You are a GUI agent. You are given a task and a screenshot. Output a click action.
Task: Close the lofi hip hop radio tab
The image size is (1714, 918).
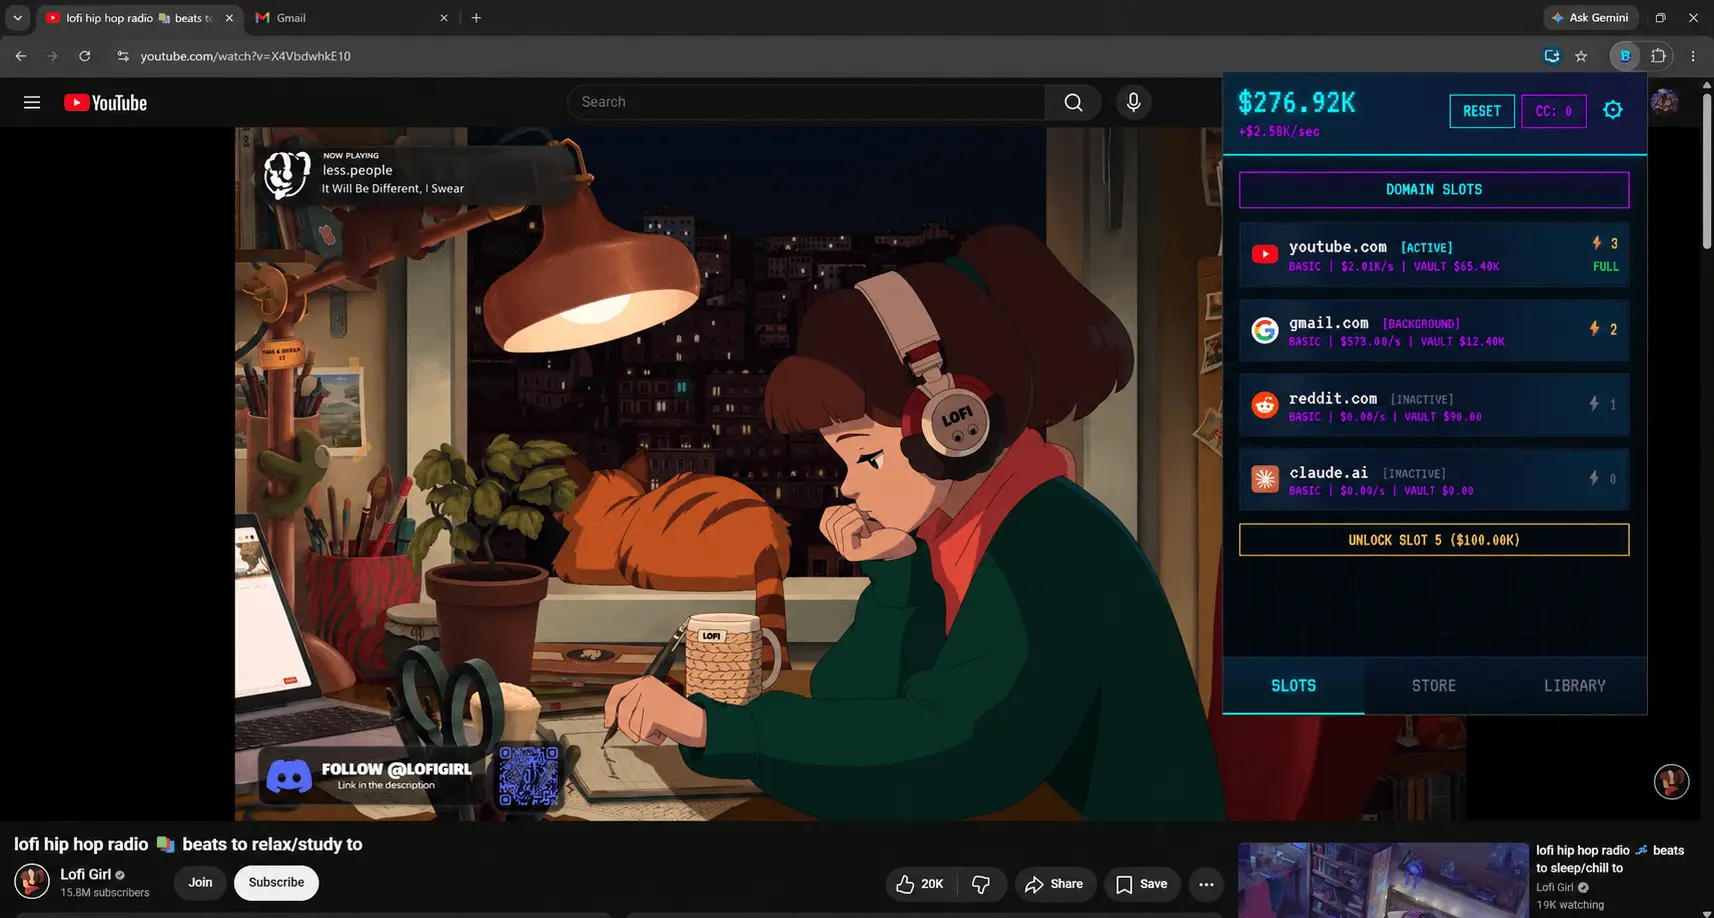point(229,18)
